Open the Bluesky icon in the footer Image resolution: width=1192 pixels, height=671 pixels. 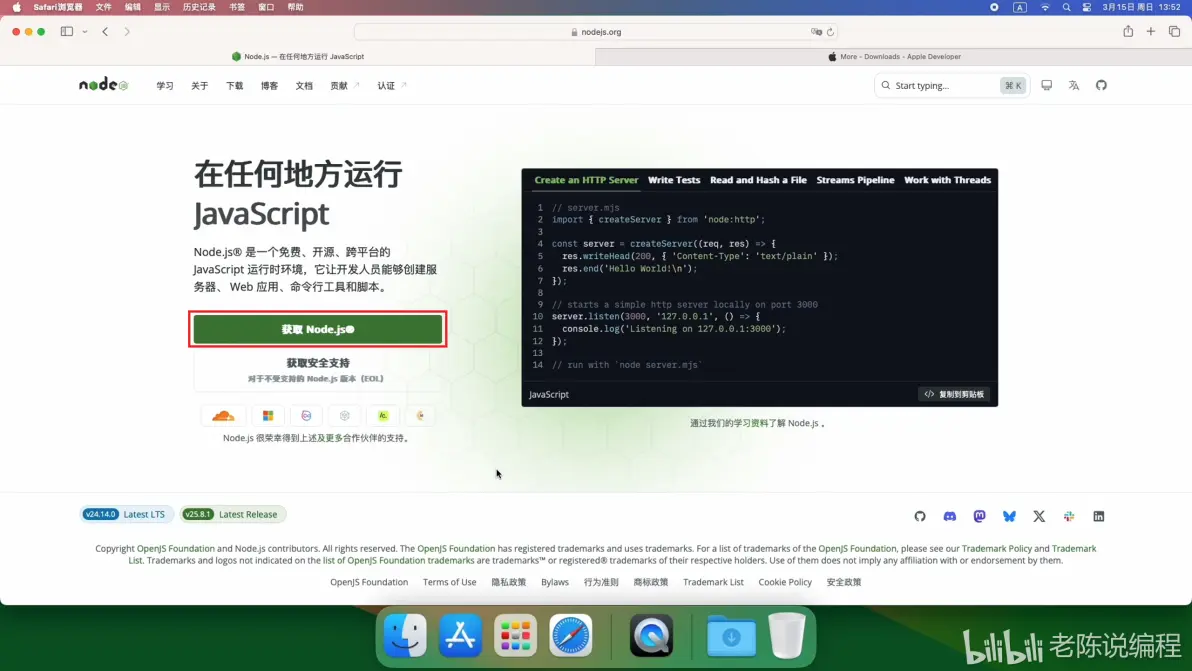1009,516
